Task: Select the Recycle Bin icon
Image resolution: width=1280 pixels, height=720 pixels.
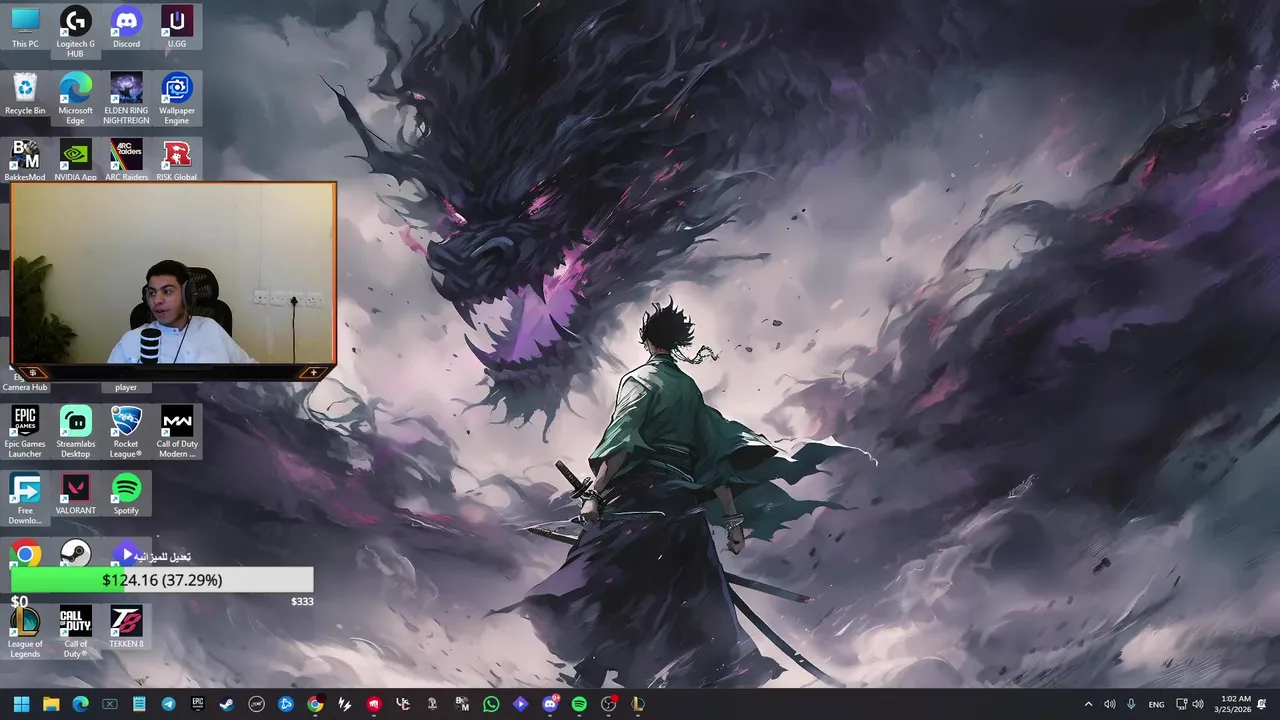Action: coord(25,94)
